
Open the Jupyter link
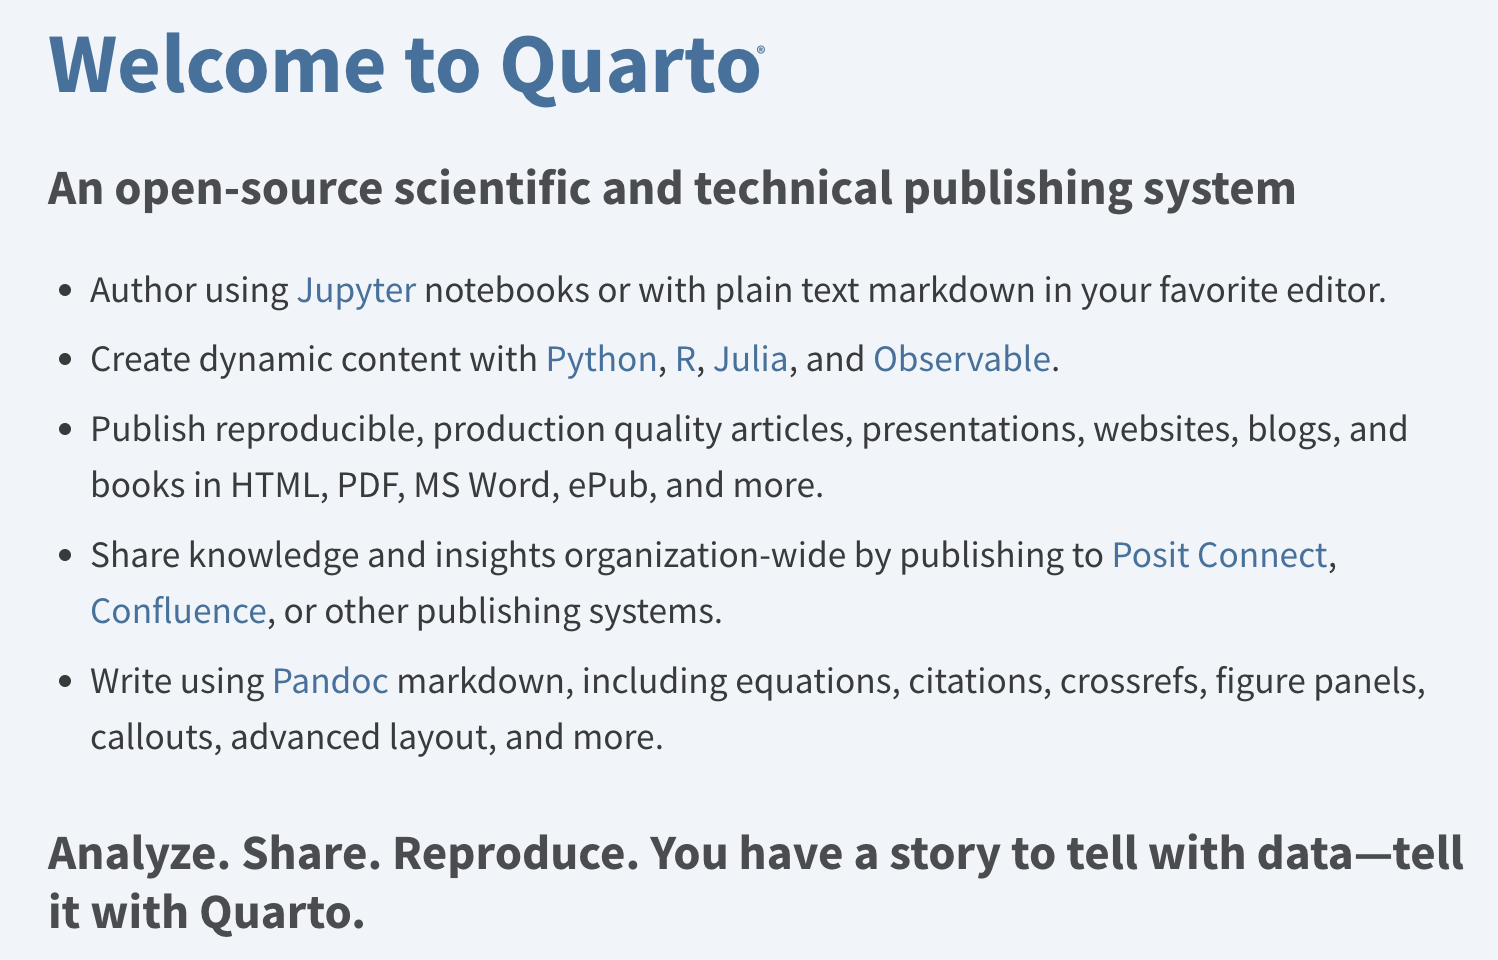(x=356, y=290)
